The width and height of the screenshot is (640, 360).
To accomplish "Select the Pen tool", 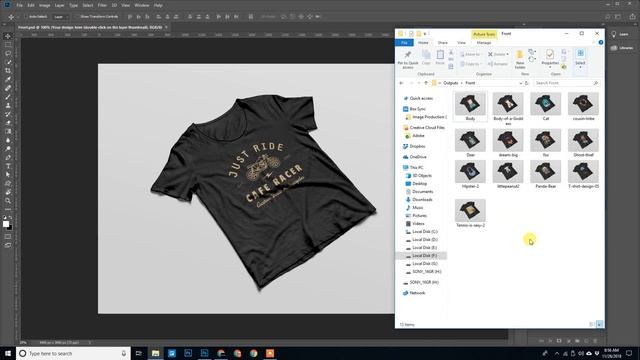I will point(8,157).
